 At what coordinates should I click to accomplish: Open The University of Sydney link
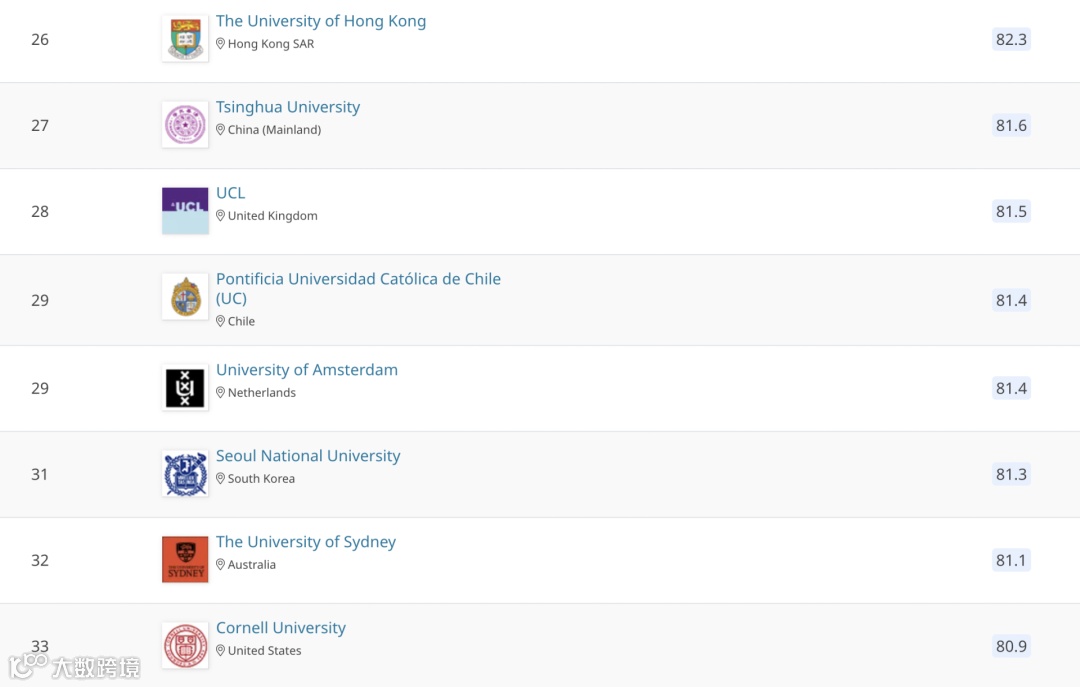tap(306, 542)
